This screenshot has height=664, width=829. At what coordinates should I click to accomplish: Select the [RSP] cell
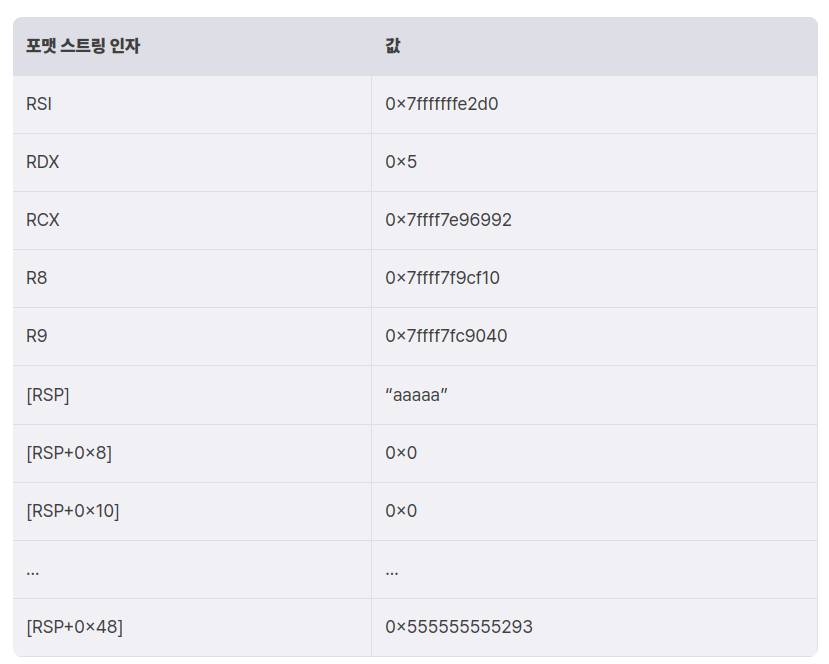[x=48, y=395]
